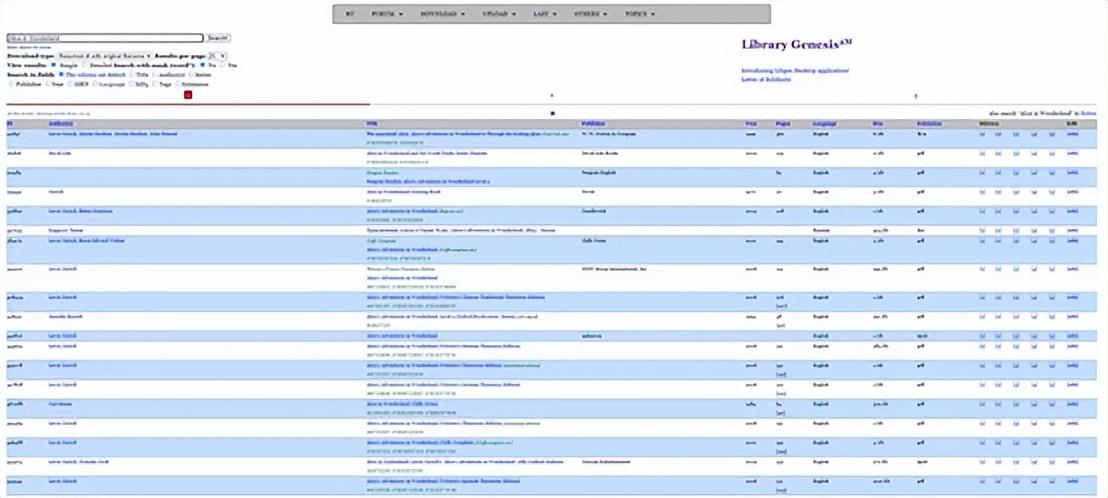Click the W. W. Norton & Company publisher cell
1108x498 pixels.
click(x=610, y=134)
